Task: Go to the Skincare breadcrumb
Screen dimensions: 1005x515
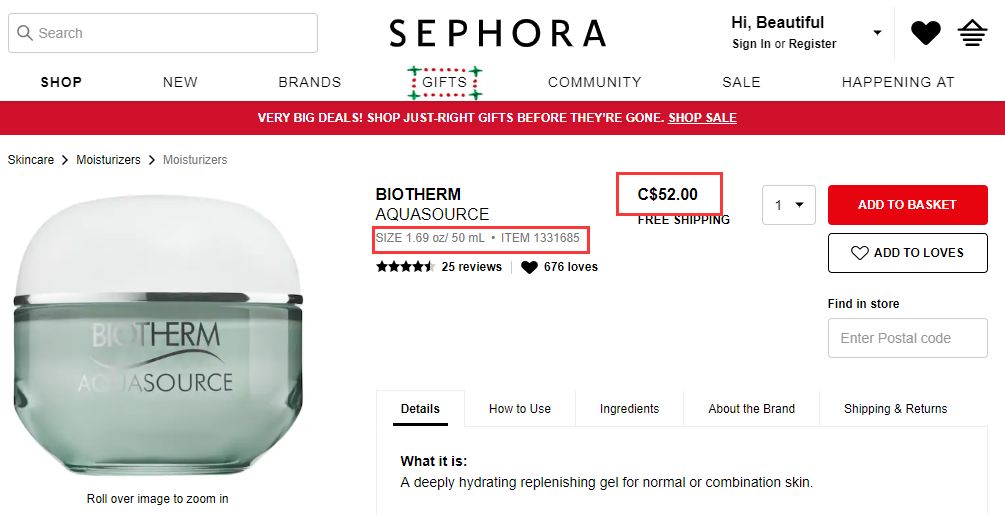Action: click(31, 160)
